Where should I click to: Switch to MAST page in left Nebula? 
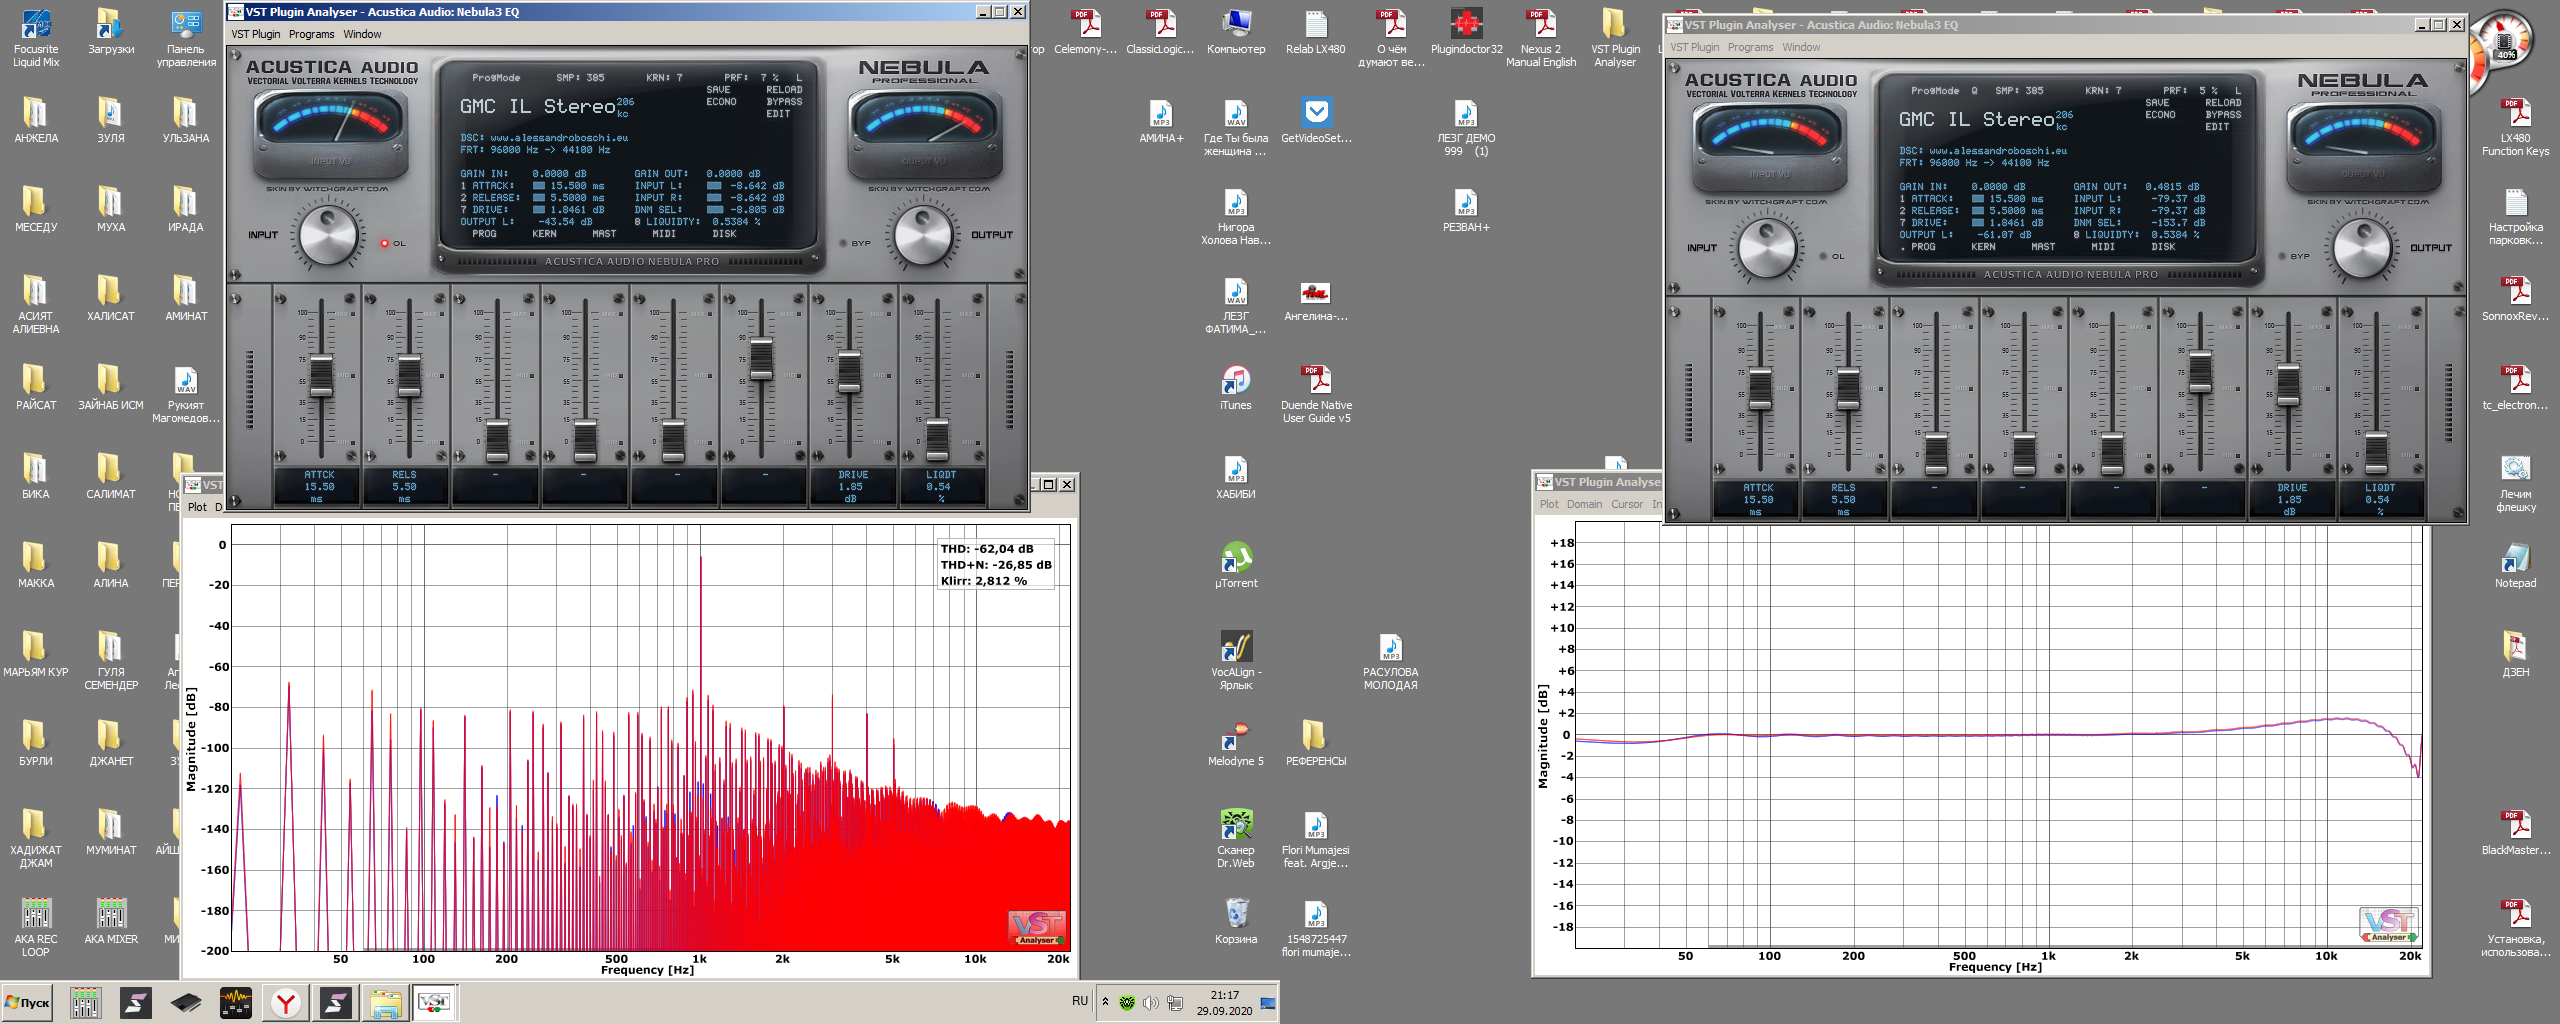pos(604,234)
